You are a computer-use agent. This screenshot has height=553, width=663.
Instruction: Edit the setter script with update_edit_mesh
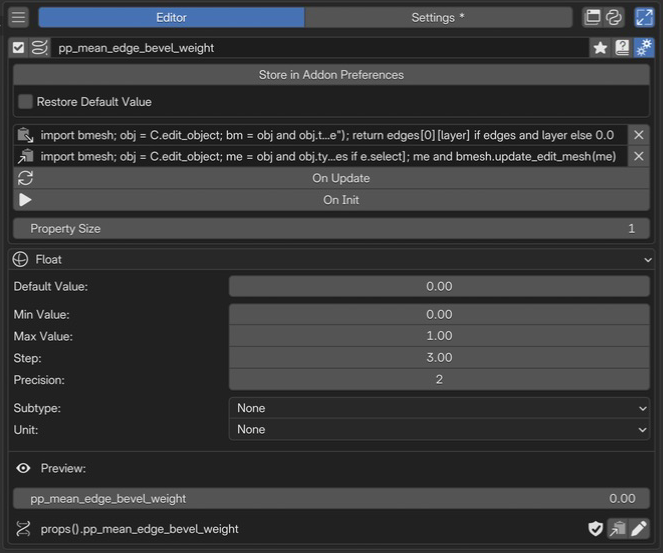[x=332, y=156]
